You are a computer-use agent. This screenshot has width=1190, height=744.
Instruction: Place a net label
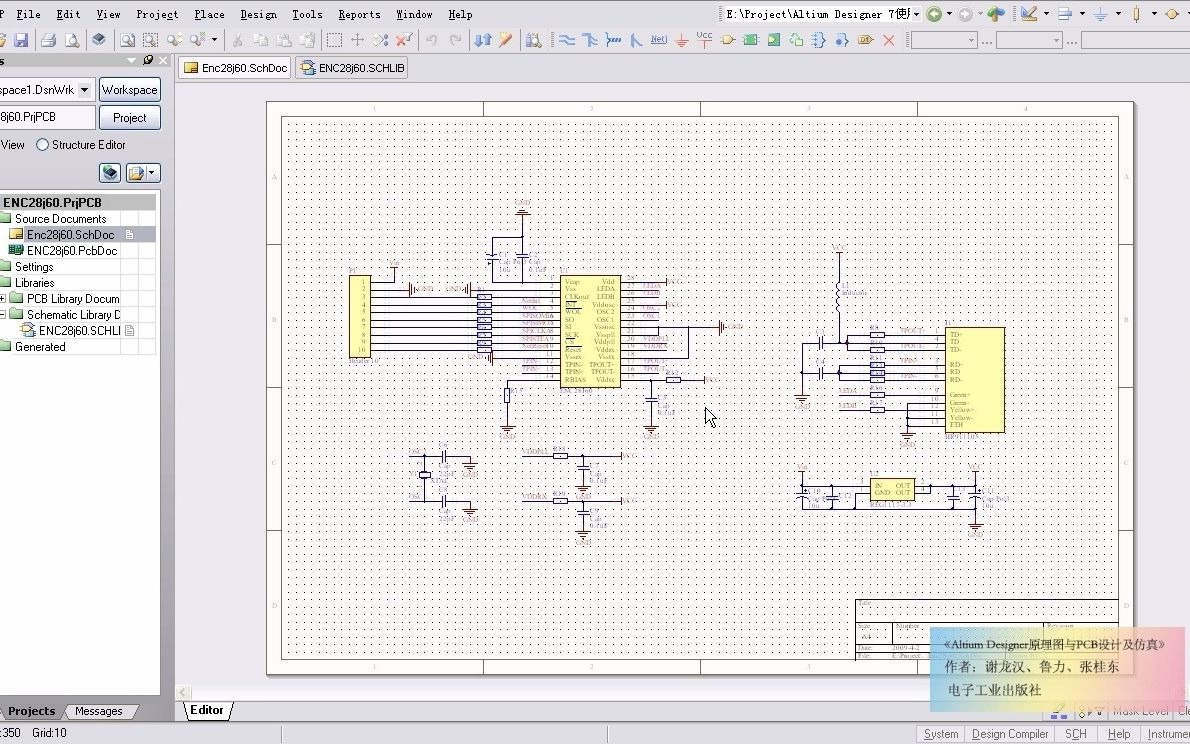coord(660,39)
